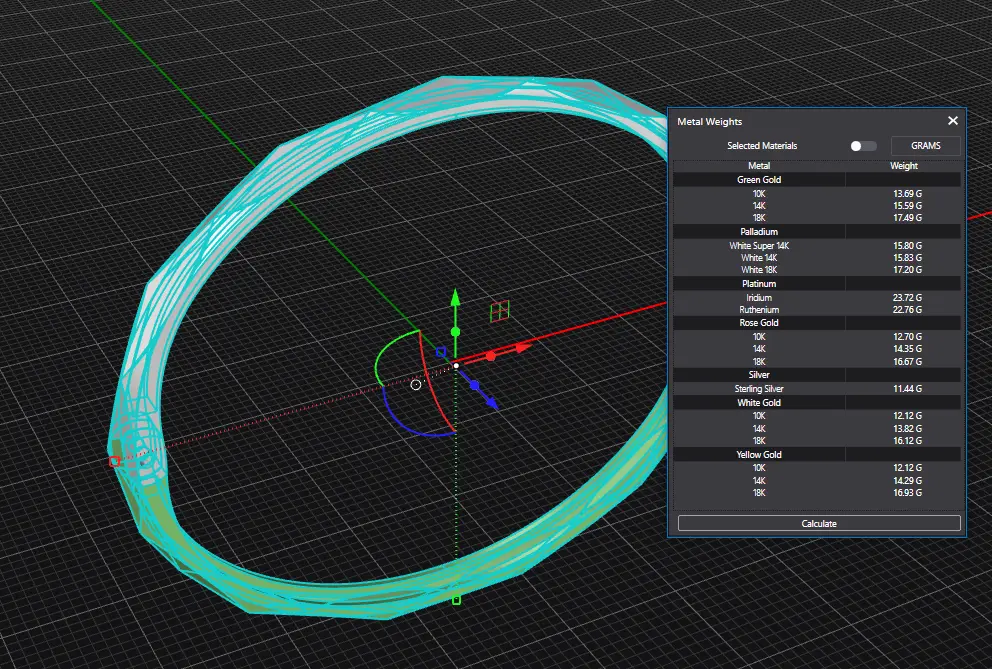Select the Sterling Silver row
Screen dimensions: 992x669
pos(817,389)
